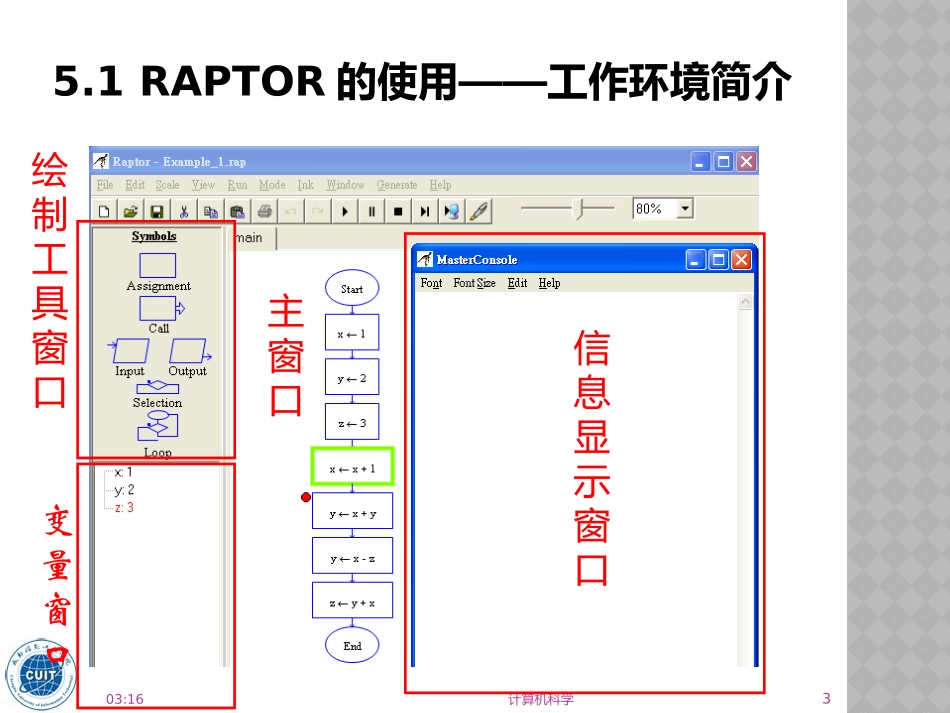This screenshot has height=713, width=950.
Task: Click the red breakpoint dot
Action: [x=306, y=497]
